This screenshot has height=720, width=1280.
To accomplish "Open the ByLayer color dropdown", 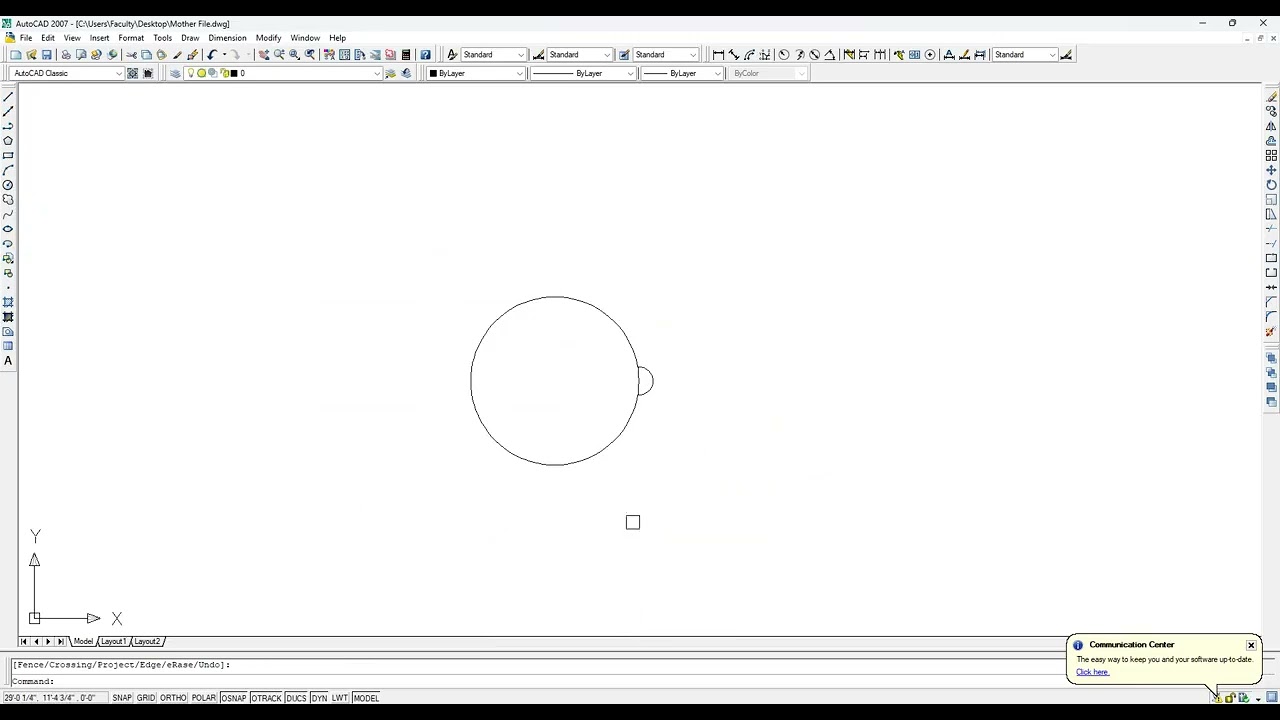I will [476, 73].
